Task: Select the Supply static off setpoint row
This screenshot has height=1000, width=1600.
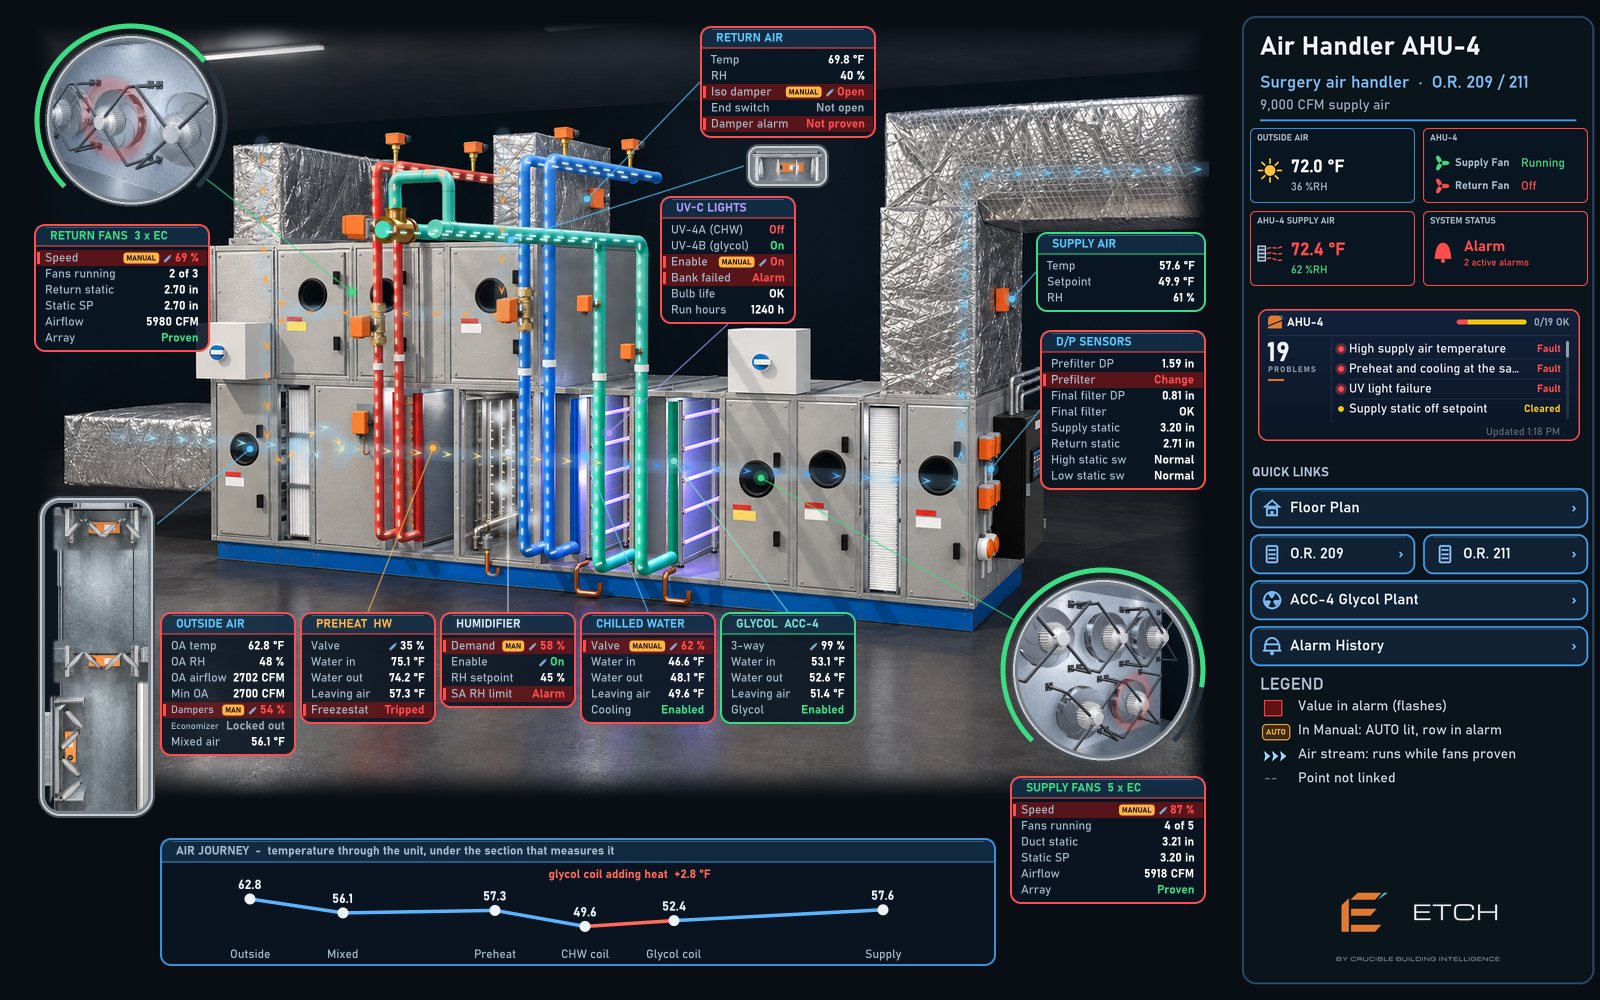Action: click(1448, 409)
